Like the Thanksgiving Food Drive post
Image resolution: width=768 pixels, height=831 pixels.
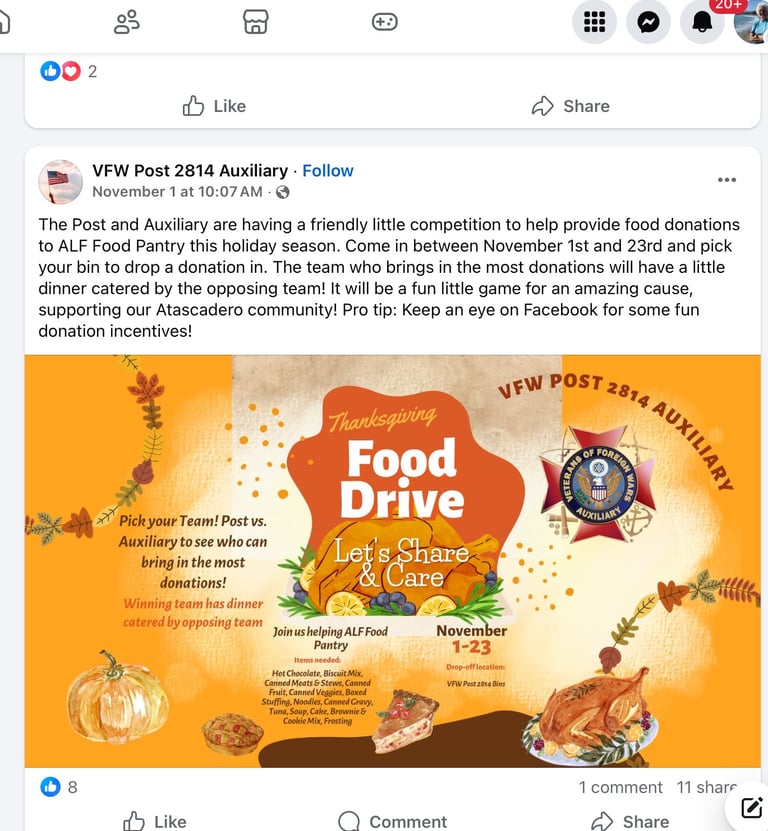155,821
